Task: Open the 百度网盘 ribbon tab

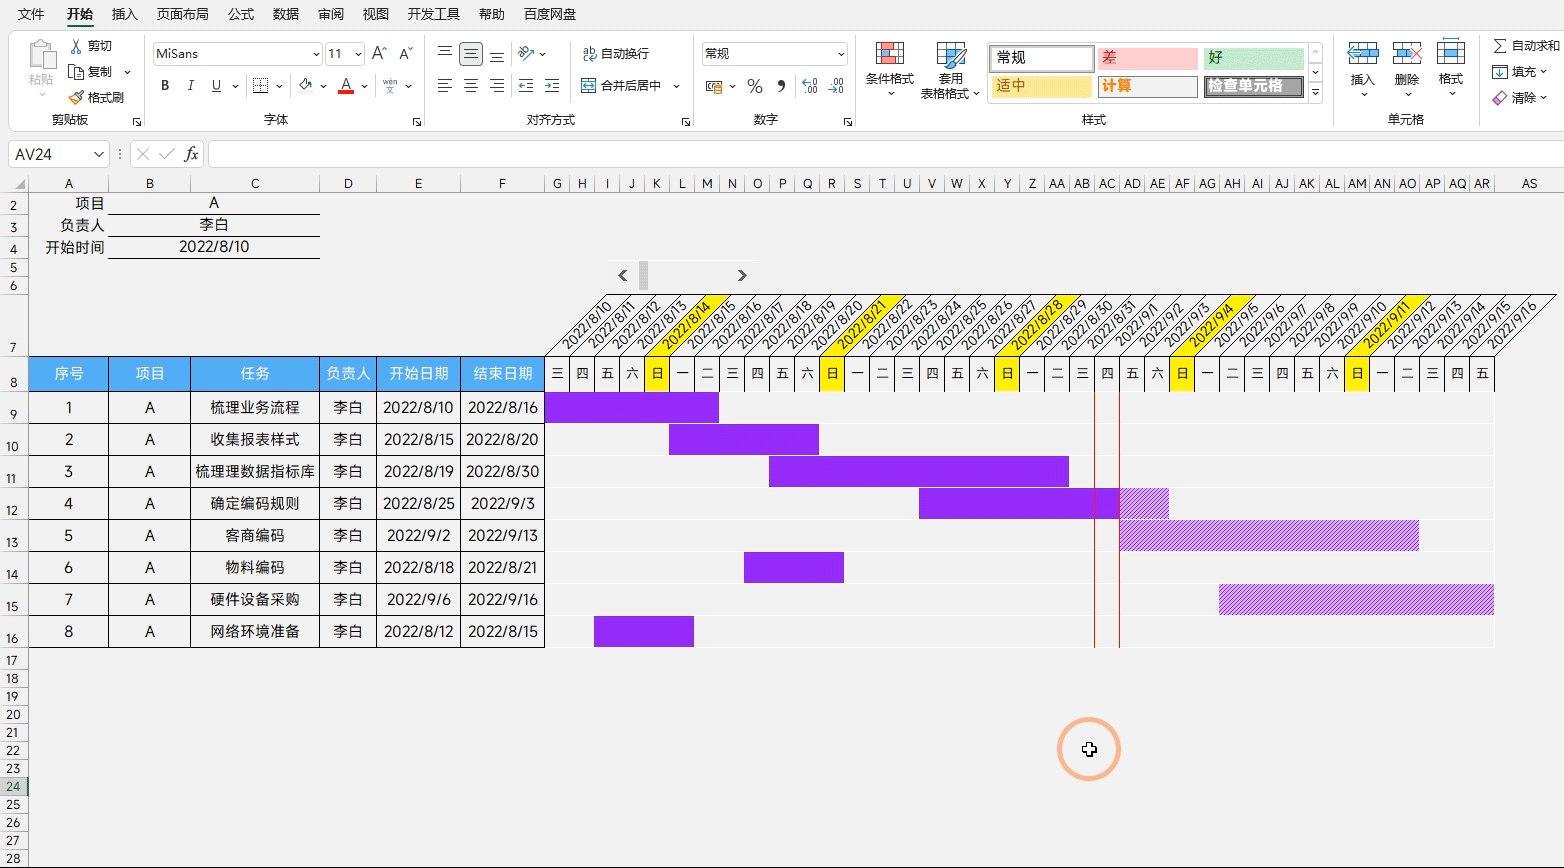Action: [x=550, y=14]
